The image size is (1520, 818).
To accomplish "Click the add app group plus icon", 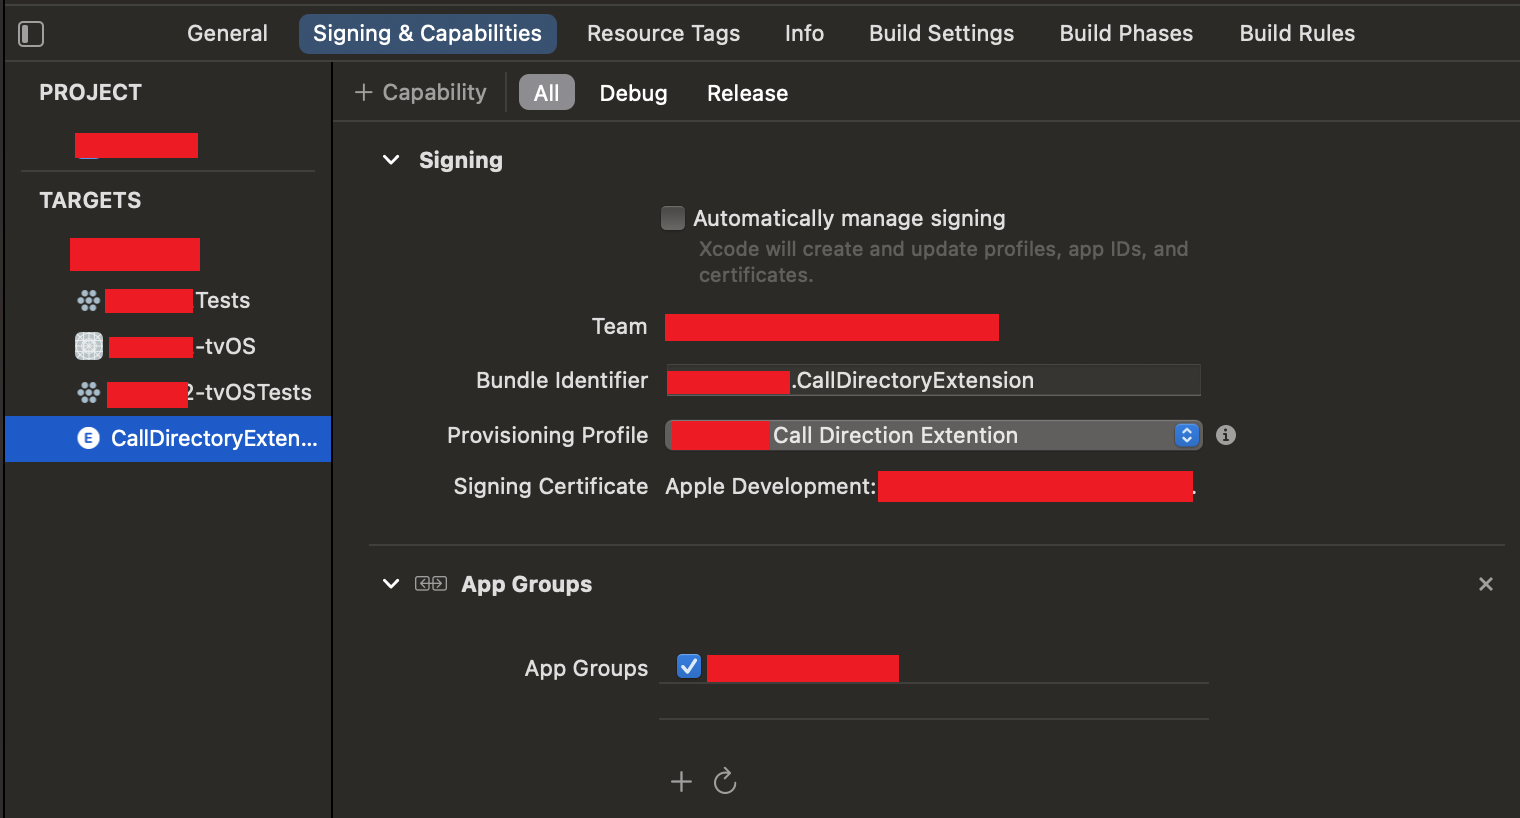I will (x=681, y=781).
